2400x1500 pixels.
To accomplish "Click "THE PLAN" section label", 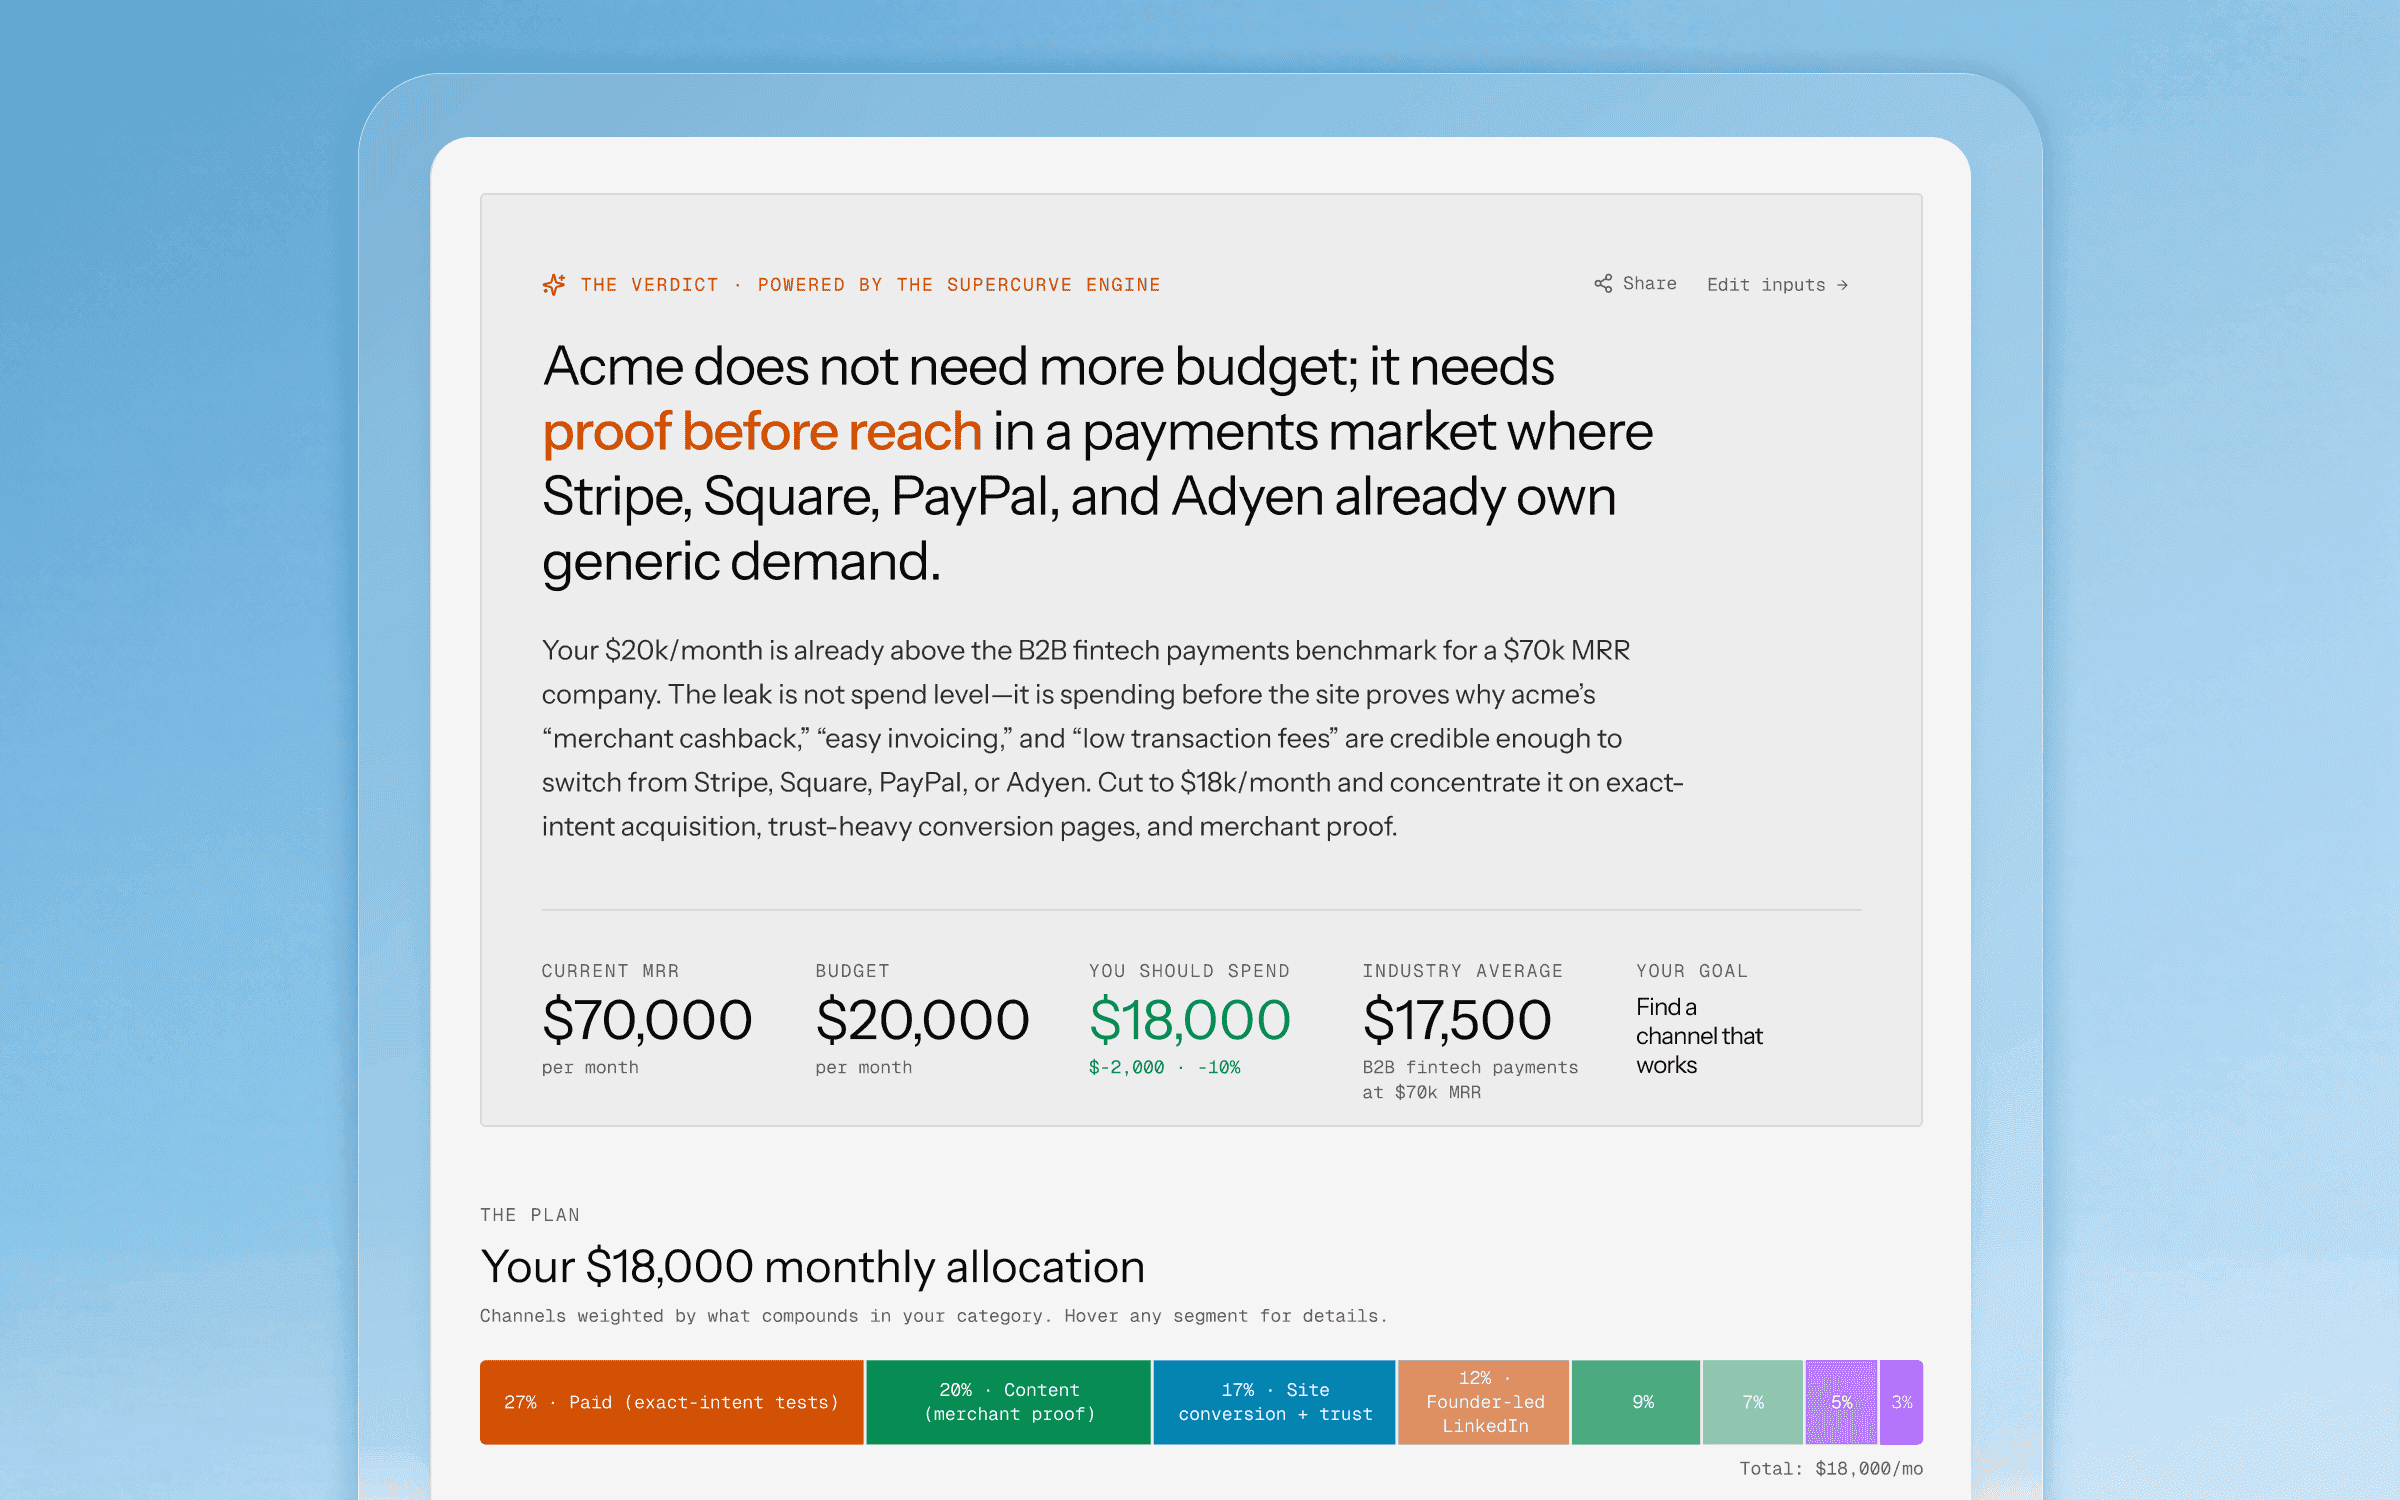I will (x=530, y=1215).
